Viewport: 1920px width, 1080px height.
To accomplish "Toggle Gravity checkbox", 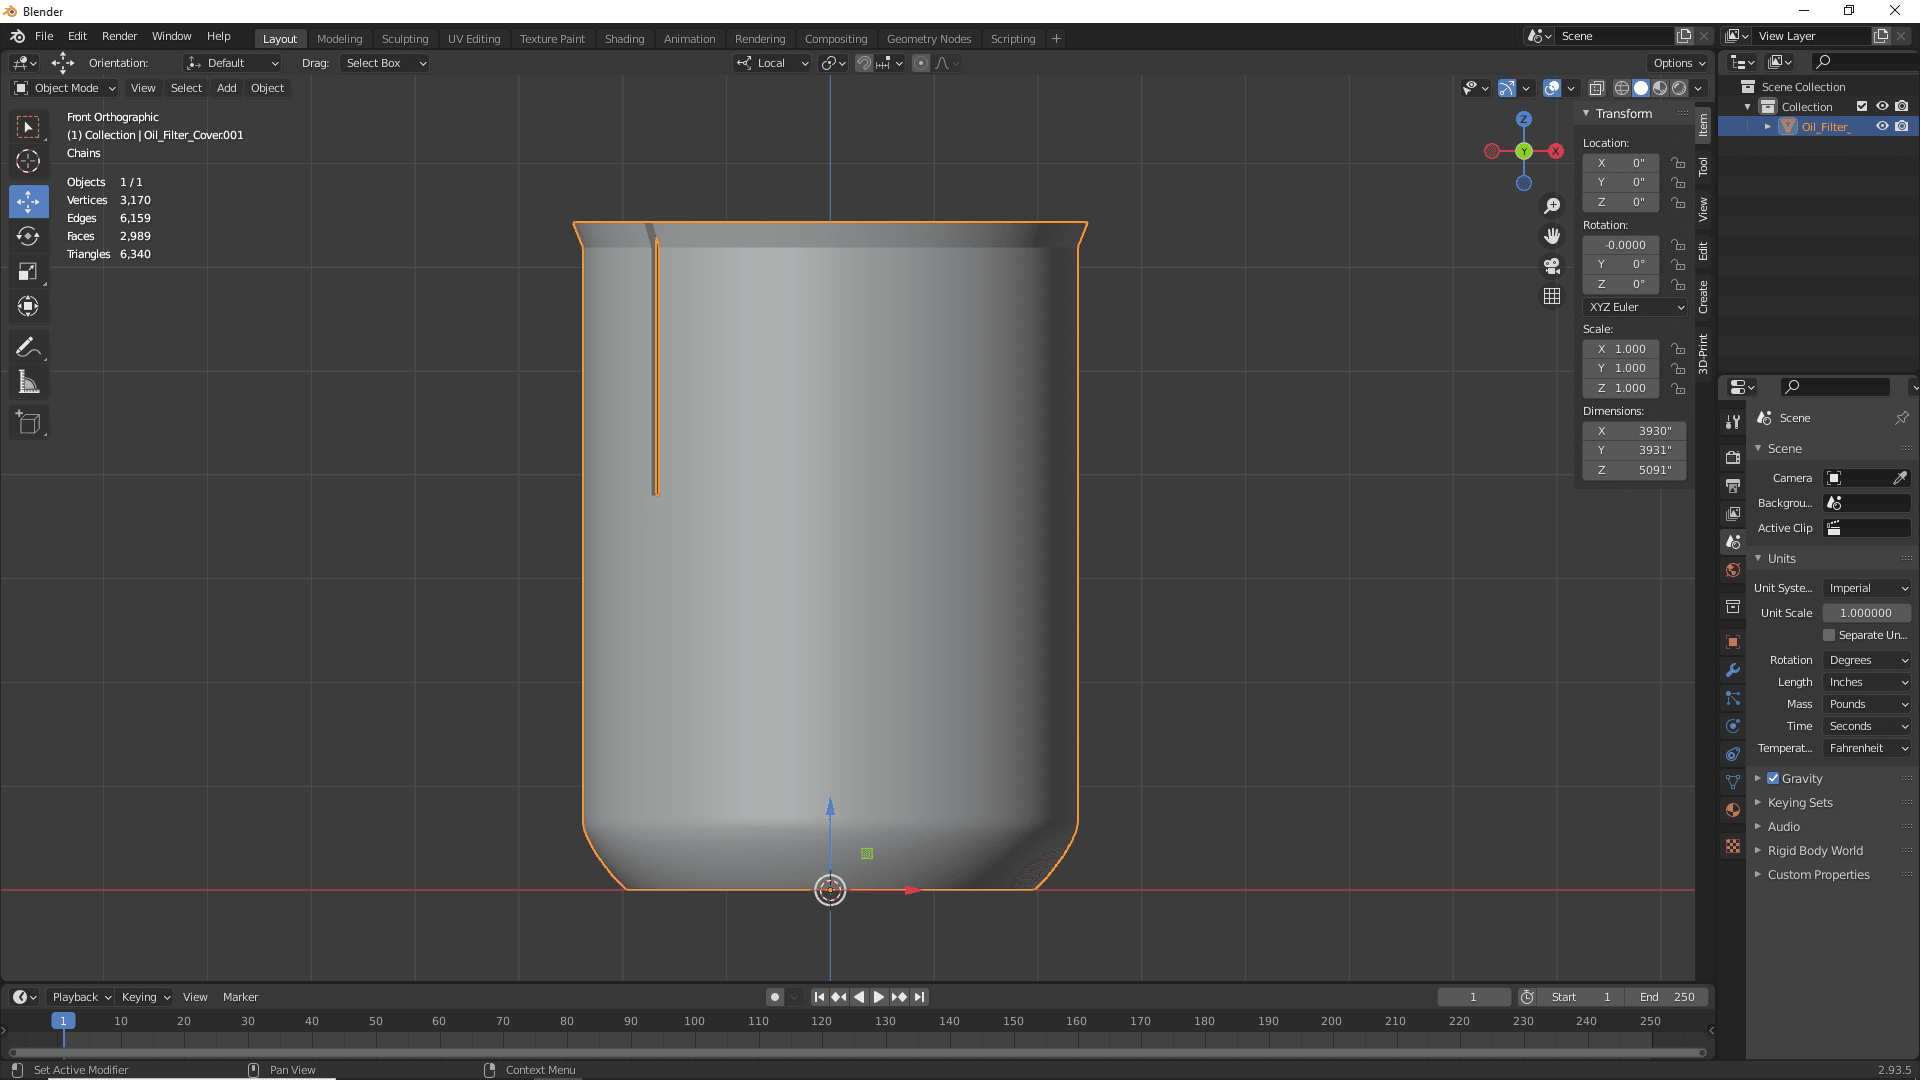I will tap(1773, 779).
